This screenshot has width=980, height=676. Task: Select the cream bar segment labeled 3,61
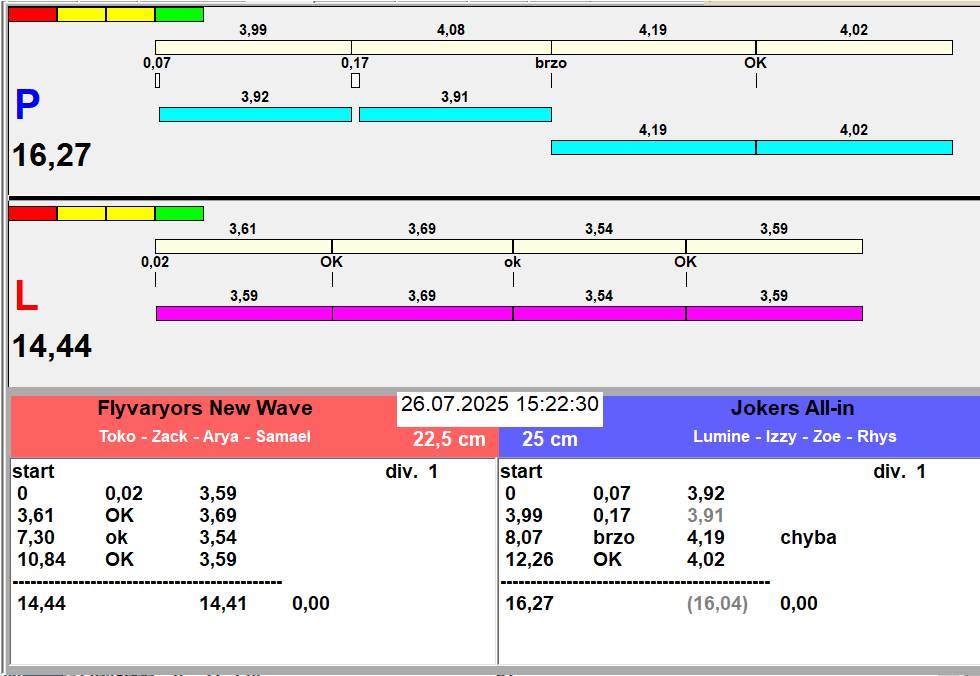[x=243, y=246]
